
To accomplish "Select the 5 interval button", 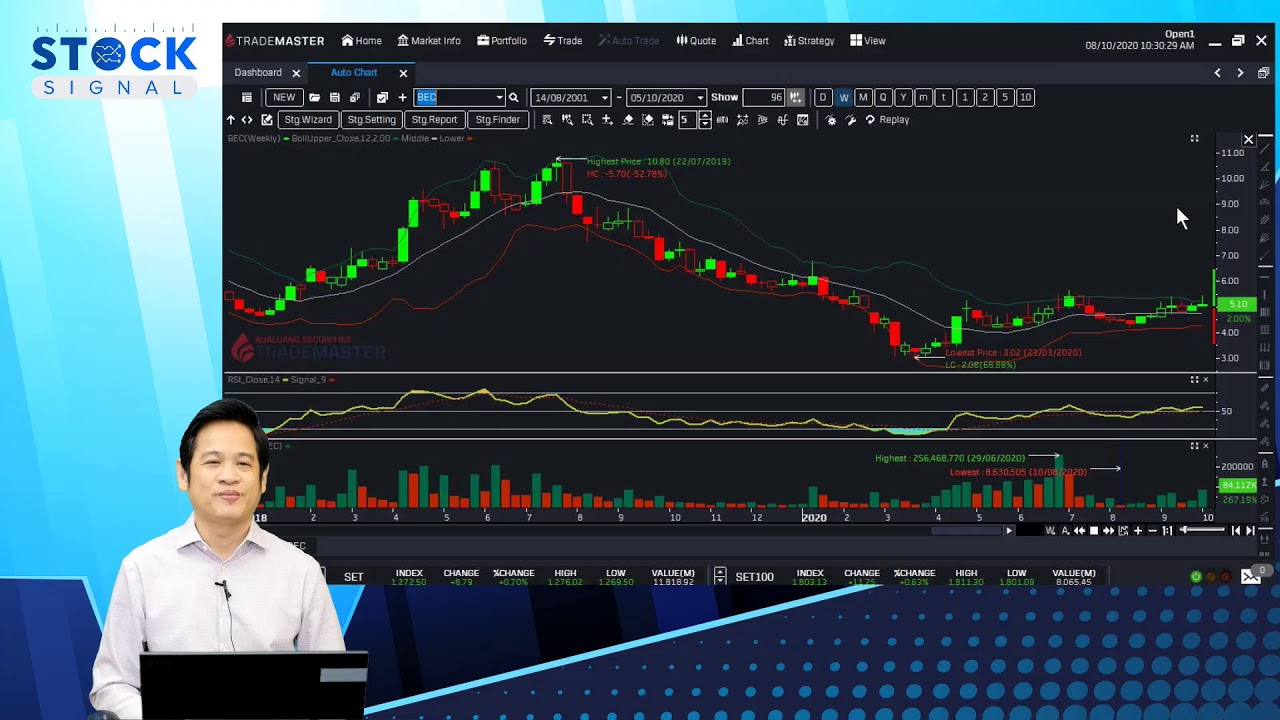I will pos(1005,97).
